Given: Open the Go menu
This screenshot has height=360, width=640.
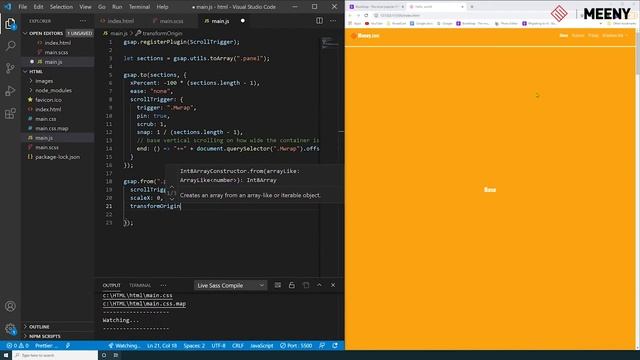Looking at the screenshot, I should 102,7.
